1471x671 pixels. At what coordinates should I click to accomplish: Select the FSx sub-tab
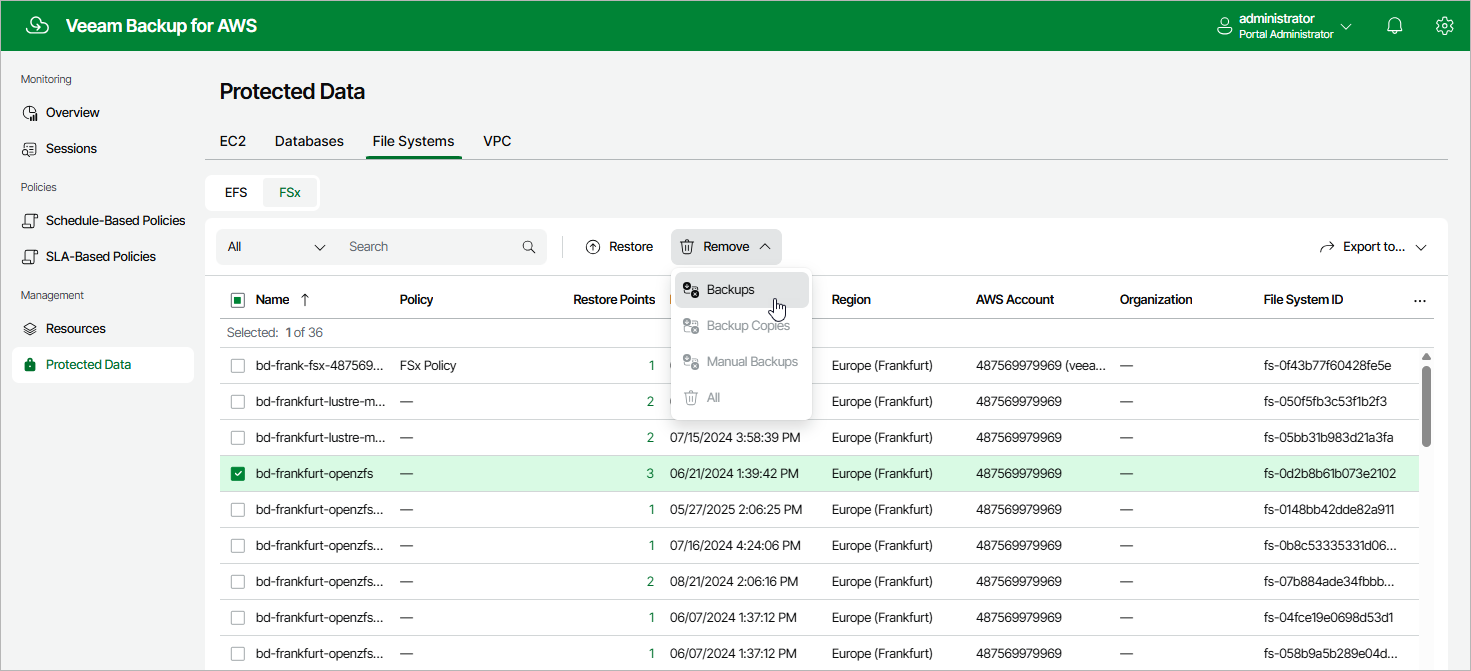[x=290, y=193]
